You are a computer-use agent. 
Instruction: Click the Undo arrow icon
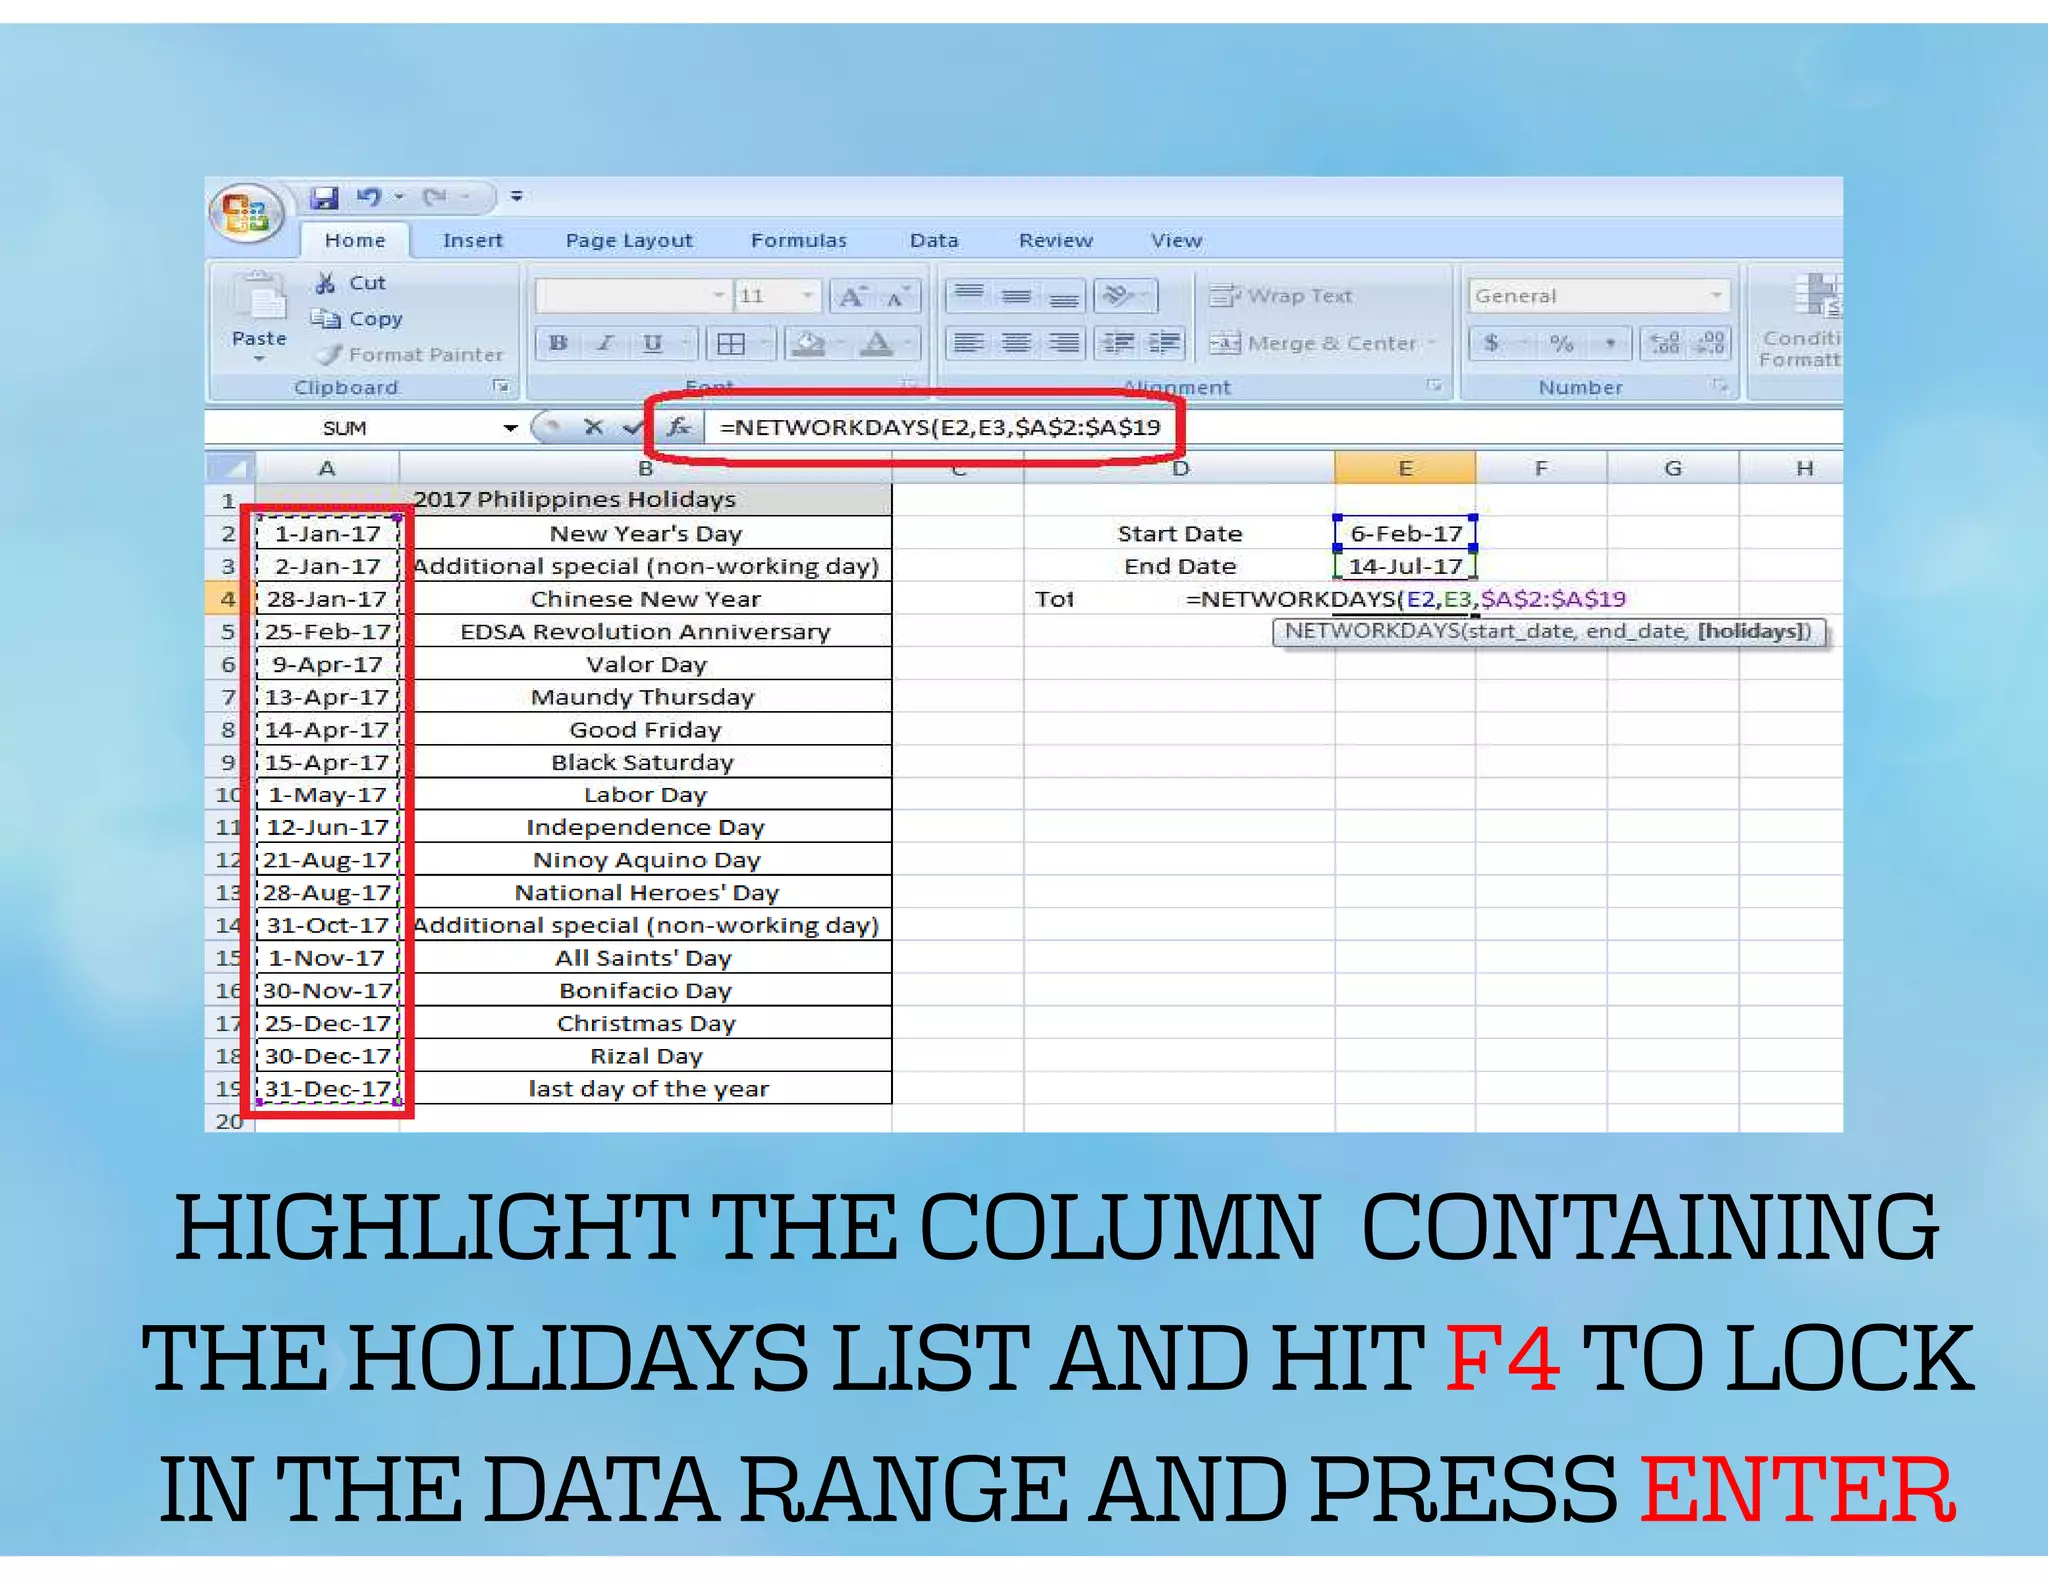pyautogui.click(x=368, y=197)
